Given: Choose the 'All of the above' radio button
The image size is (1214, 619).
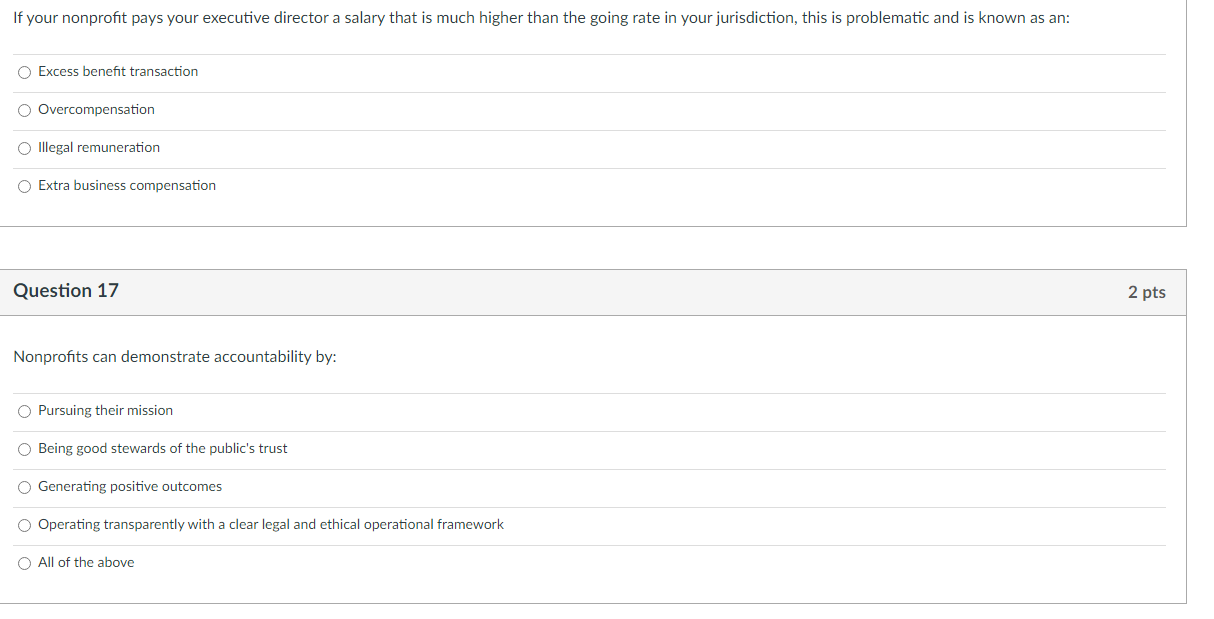Looking at the screenshot, I should coord(24,563).
